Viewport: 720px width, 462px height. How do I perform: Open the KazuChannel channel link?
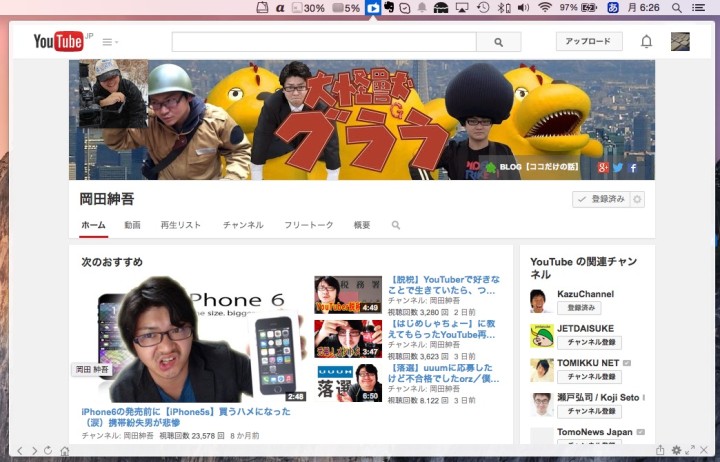pos(585,294)
